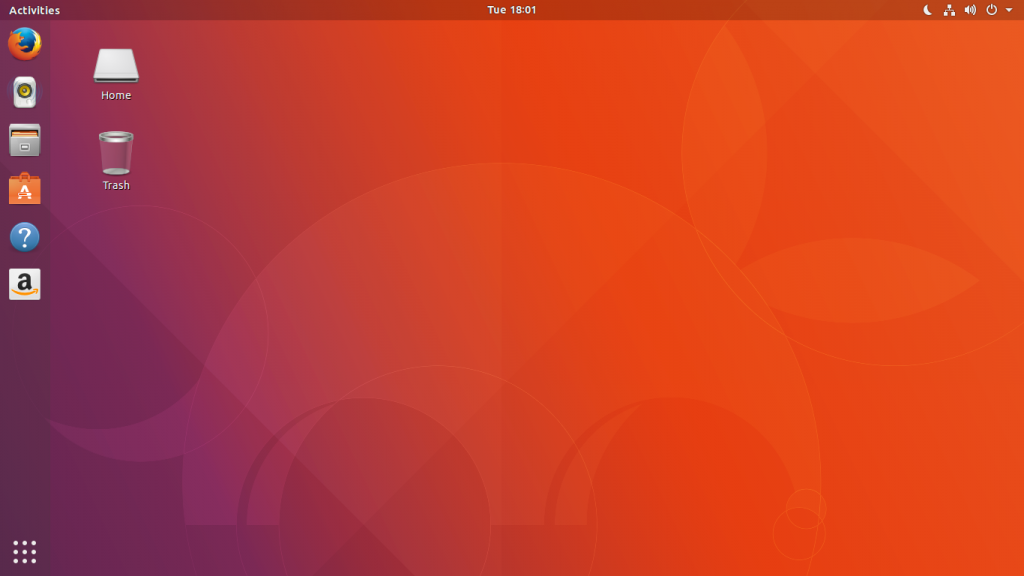Image resolution: width=1024 pixels, height=576 pixels.
Task: Show the Applications grid
Action: click(x=24, y=551)
